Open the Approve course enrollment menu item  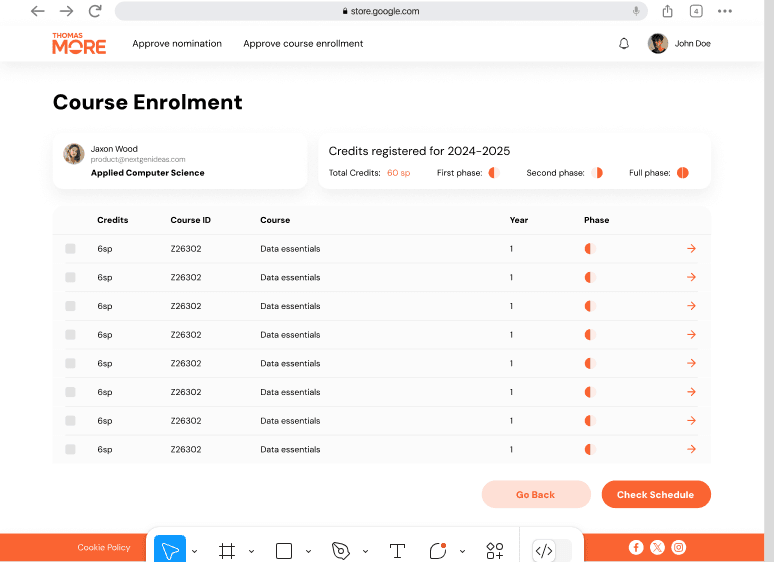click(x=303, y=43)
